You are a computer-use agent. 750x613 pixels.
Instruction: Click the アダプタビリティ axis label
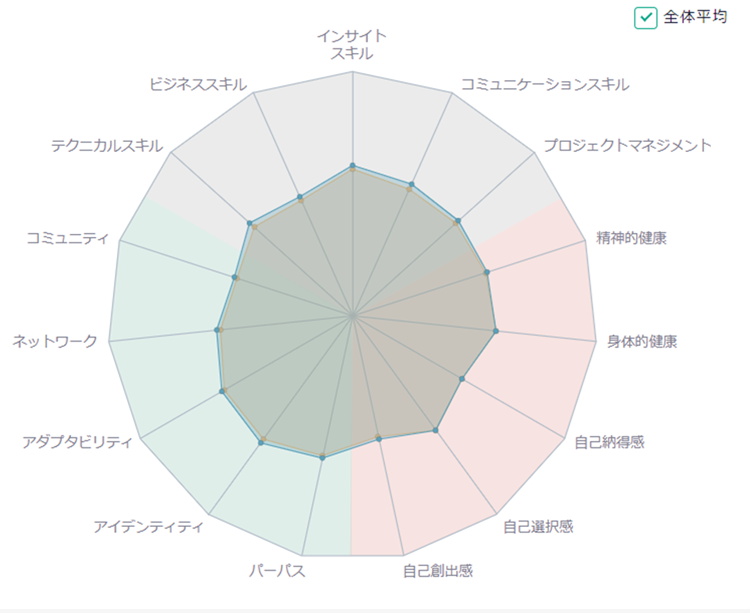(x=77, y=442)
